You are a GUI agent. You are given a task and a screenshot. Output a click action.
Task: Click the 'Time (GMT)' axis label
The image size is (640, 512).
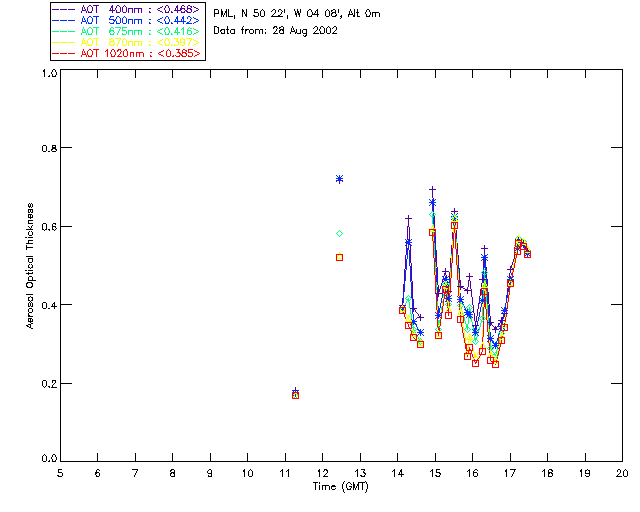(x=340, y=487)
